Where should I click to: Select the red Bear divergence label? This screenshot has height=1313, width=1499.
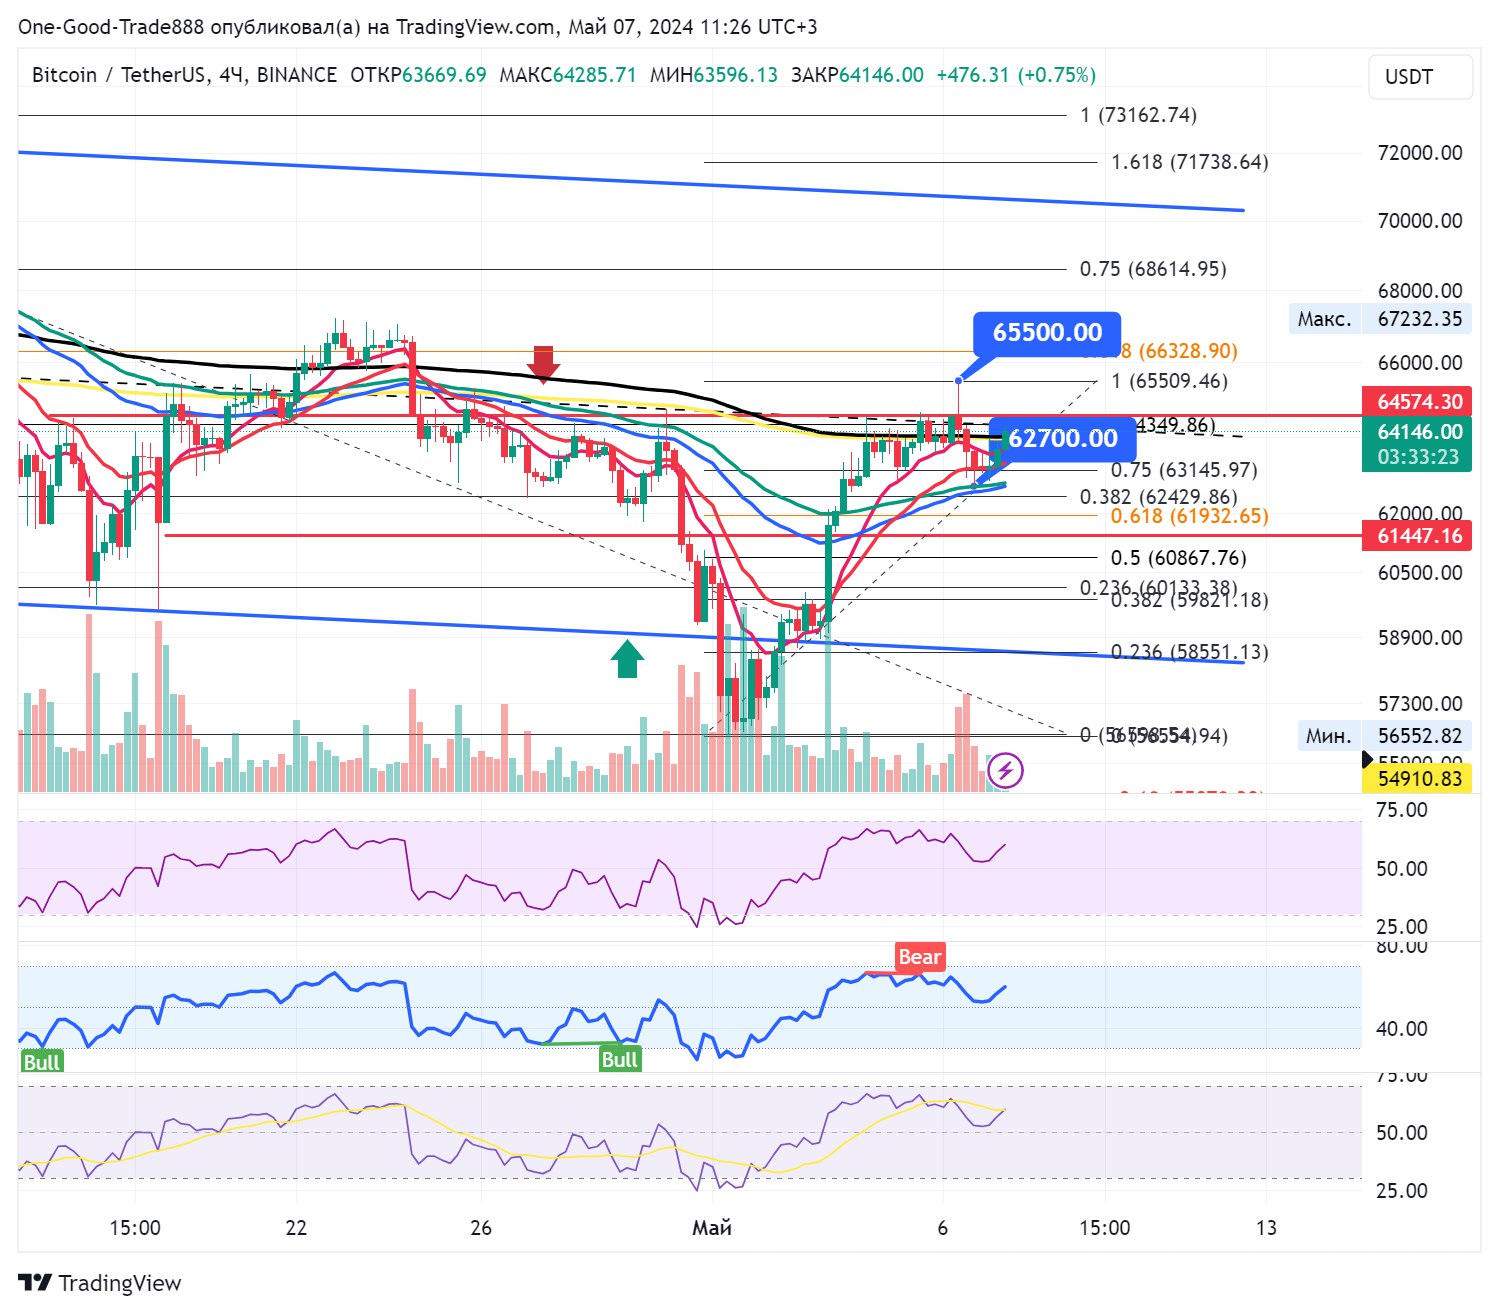(x=919, y=957)
